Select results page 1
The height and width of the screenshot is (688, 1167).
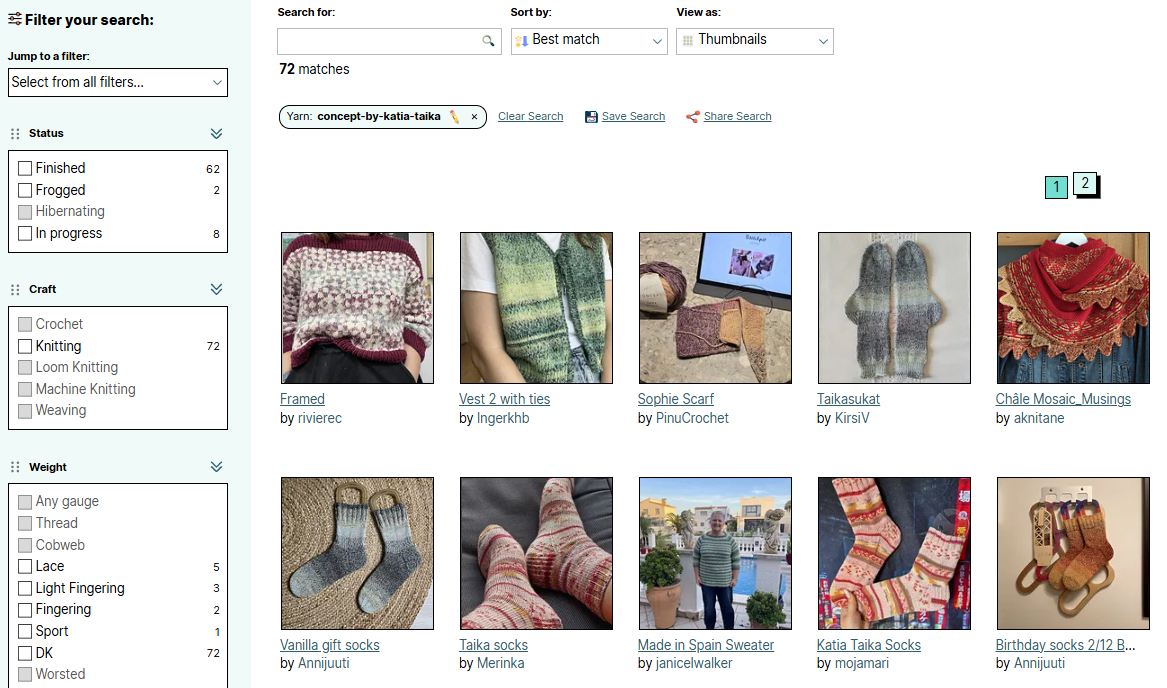1056,187
